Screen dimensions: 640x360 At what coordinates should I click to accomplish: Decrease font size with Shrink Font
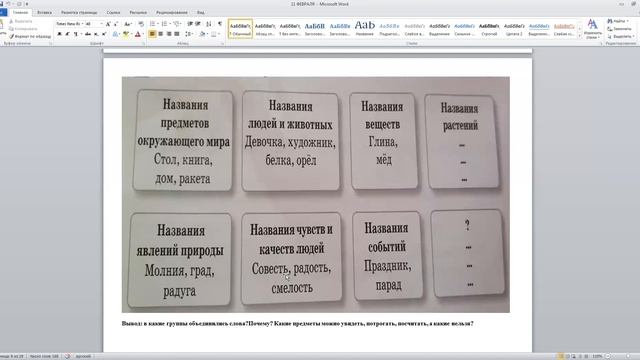[116, 24]
